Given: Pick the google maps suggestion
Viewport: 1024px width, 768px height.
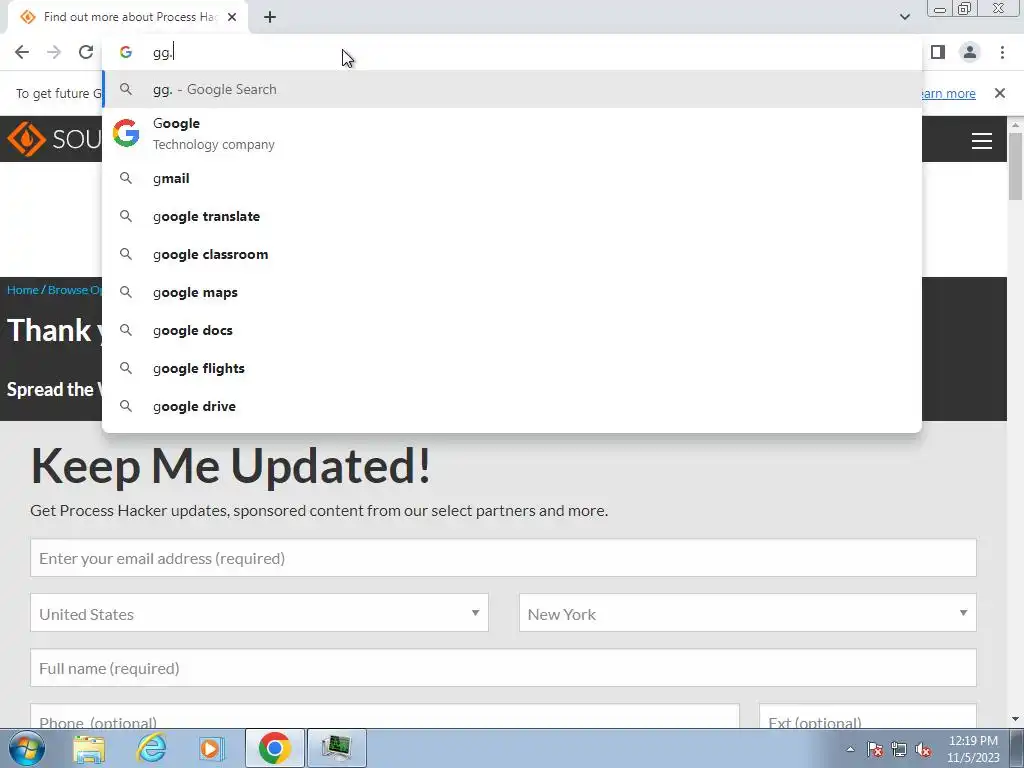Looking at the screenshot, I should (x=512, y=292).
